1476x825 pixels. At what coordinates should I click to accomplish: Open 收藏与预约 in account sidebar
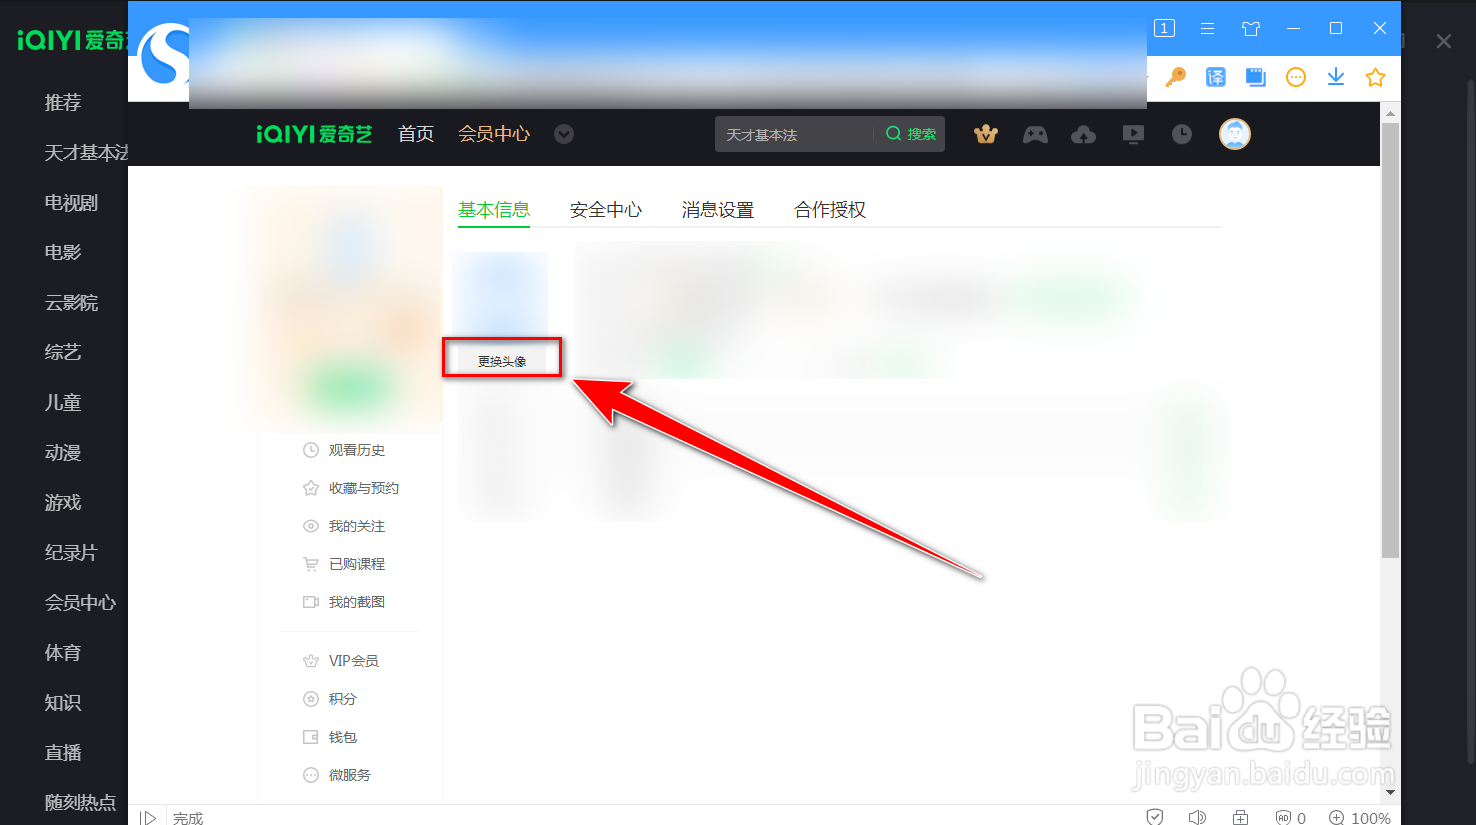(x=351, y=488)
